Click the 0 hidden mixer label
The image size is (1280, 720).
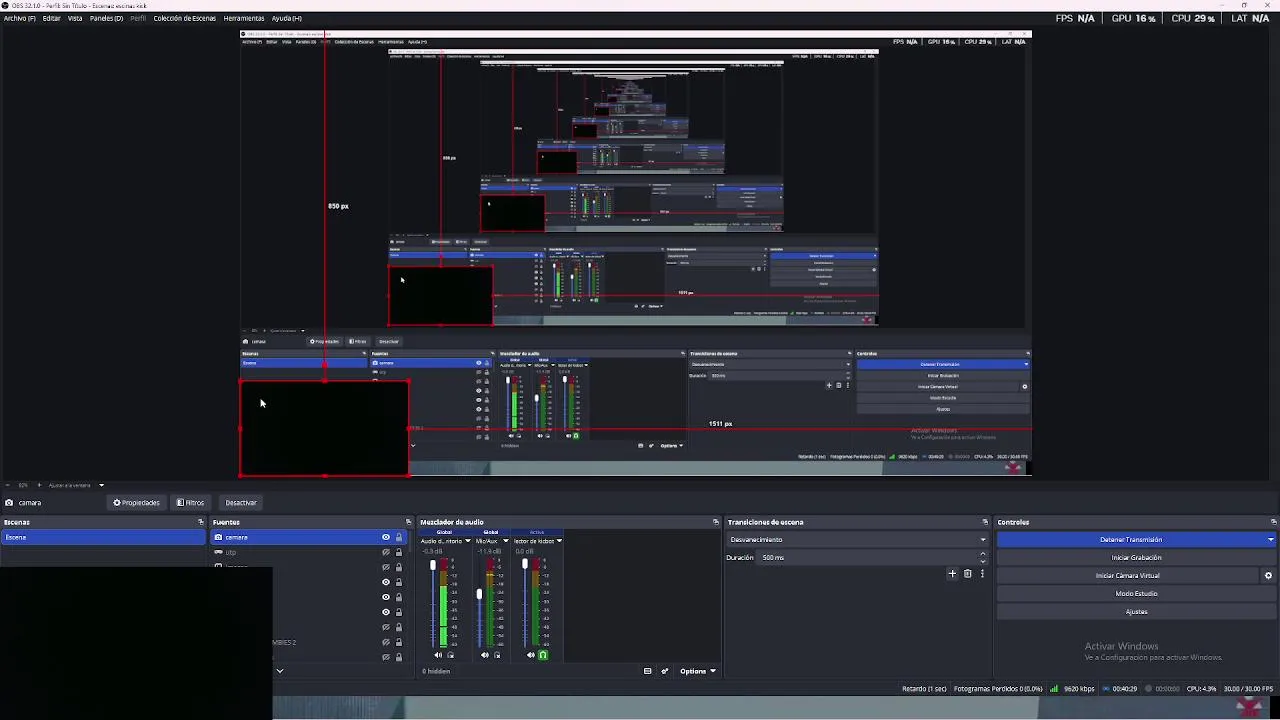(x=436, y=671)
